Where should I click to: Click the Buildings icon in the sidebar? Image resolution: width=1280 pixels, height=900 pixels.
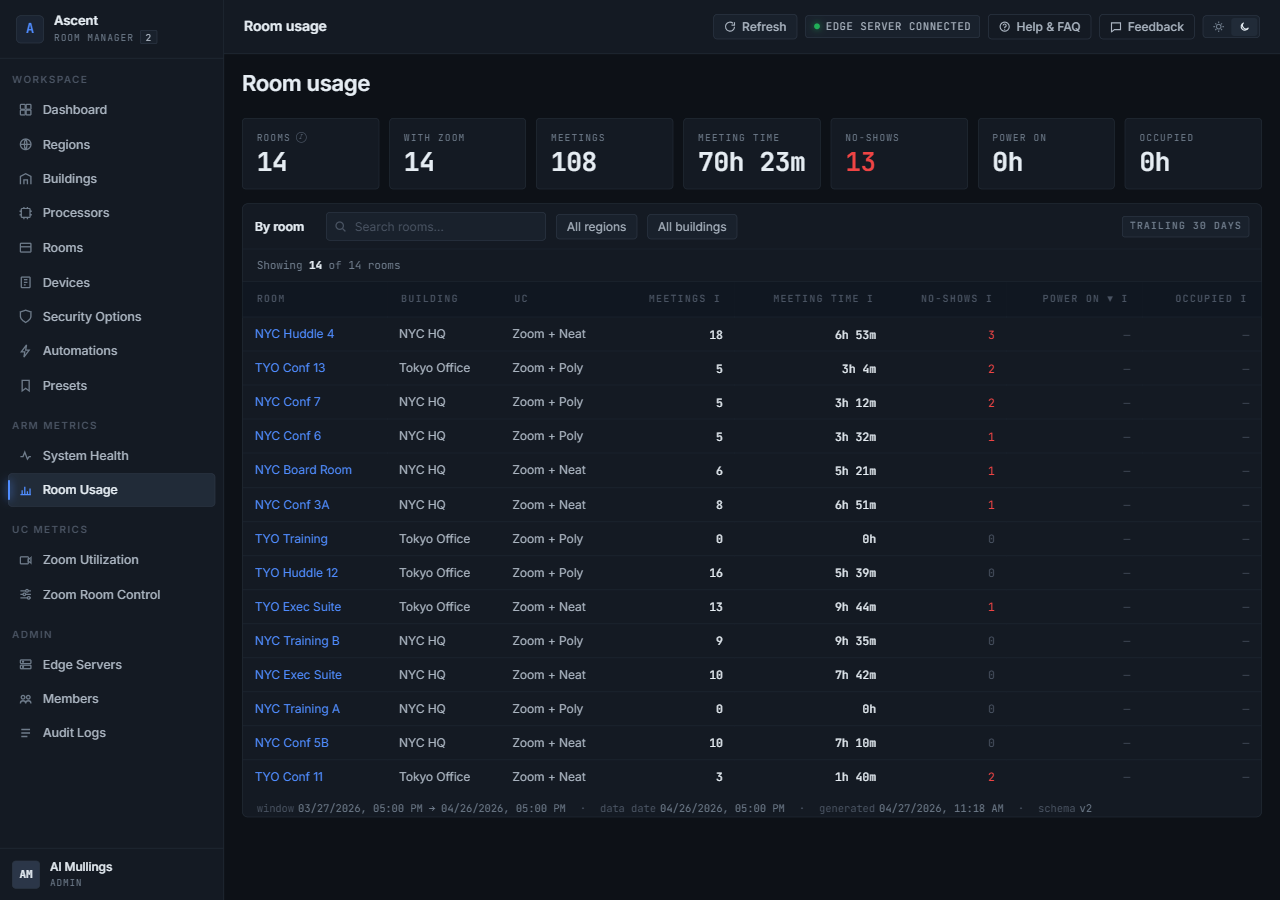(26, 179)
